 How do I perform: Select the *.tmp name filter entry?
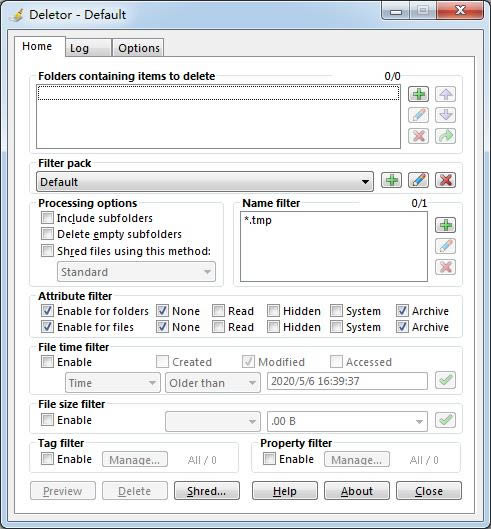pos(258,220)
